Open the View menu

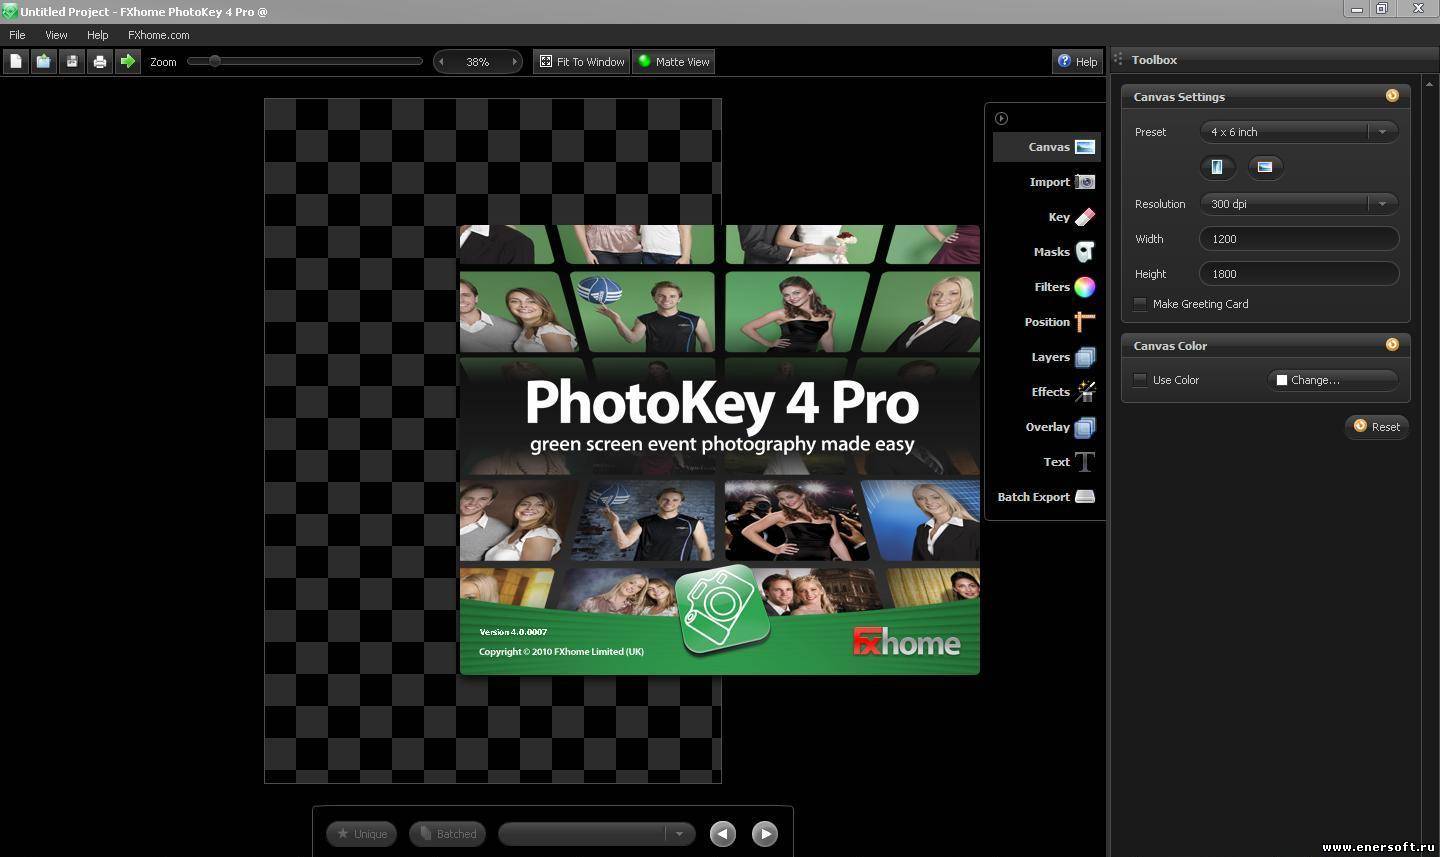pyautogui.click(x=56, y=35)
